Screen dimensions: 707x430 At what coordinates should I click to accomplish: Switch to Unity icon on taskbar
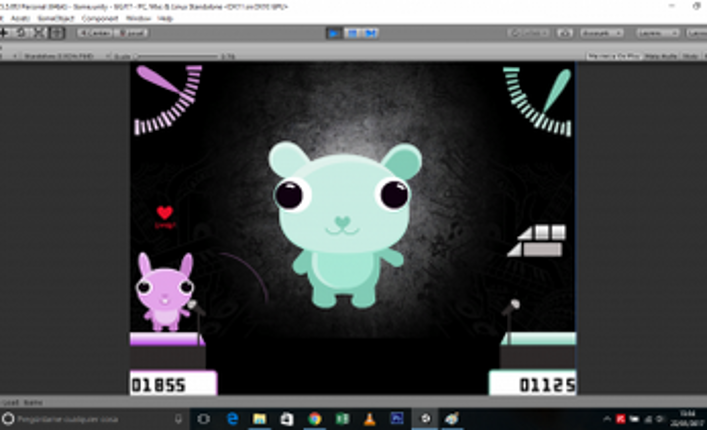pyautogui.click(x=425, y=419)
